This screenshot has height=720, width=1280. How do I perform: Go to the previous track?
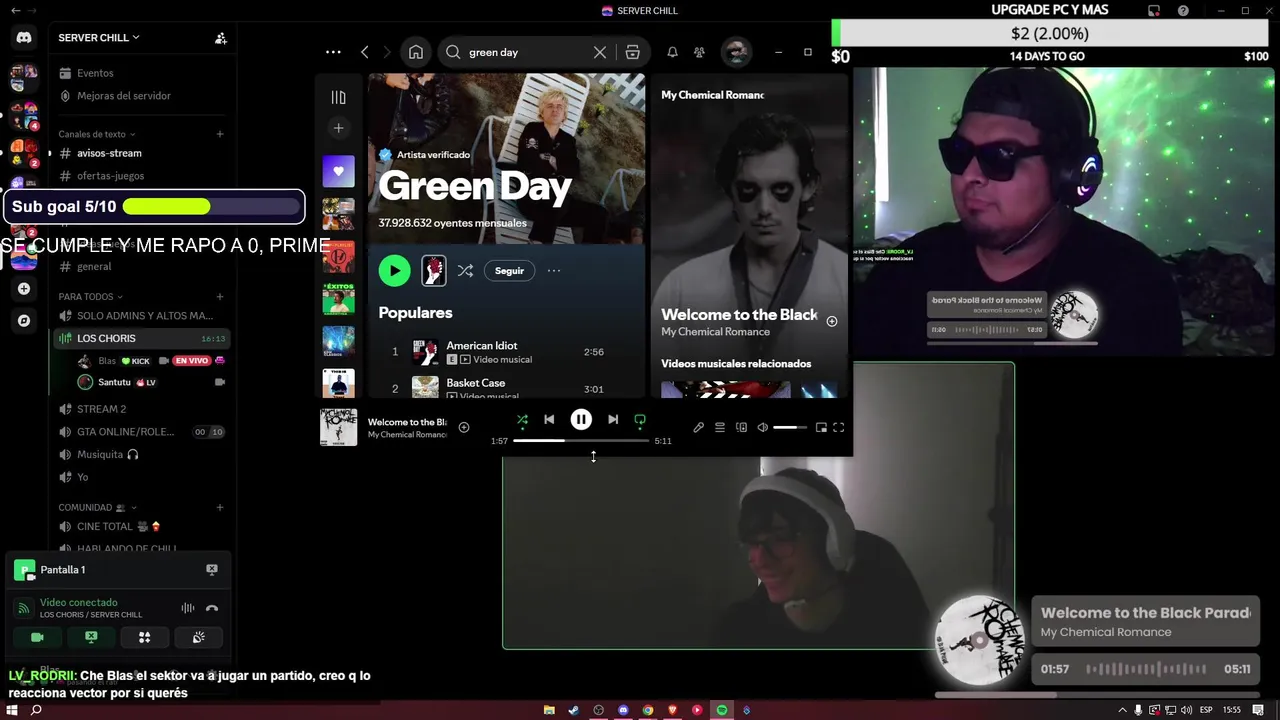click(x=549, y=420)
